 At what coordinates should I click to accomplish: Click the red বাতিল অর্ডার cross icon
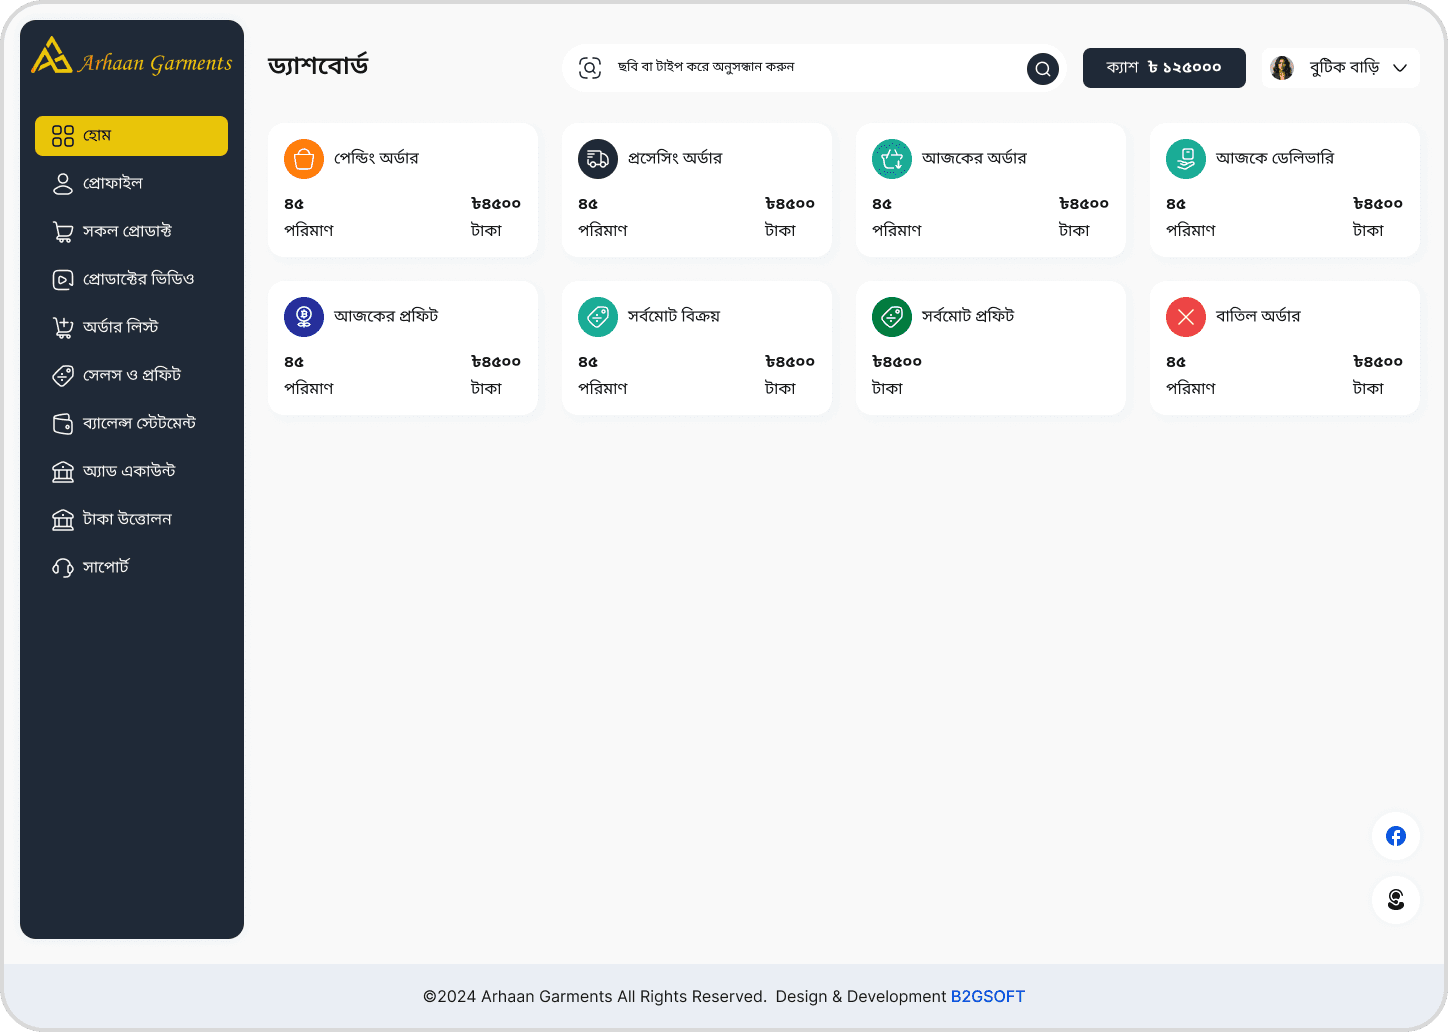point(1186,317)
